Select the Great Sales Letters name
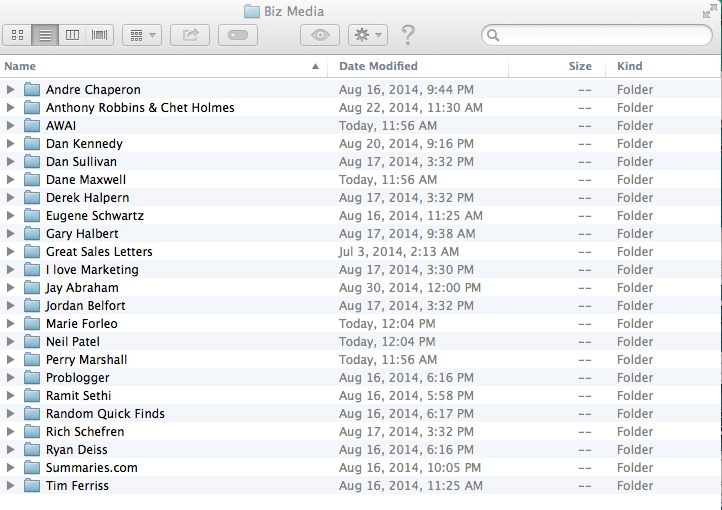Viewport: 722px width, 510px height. tap(99, 252)
